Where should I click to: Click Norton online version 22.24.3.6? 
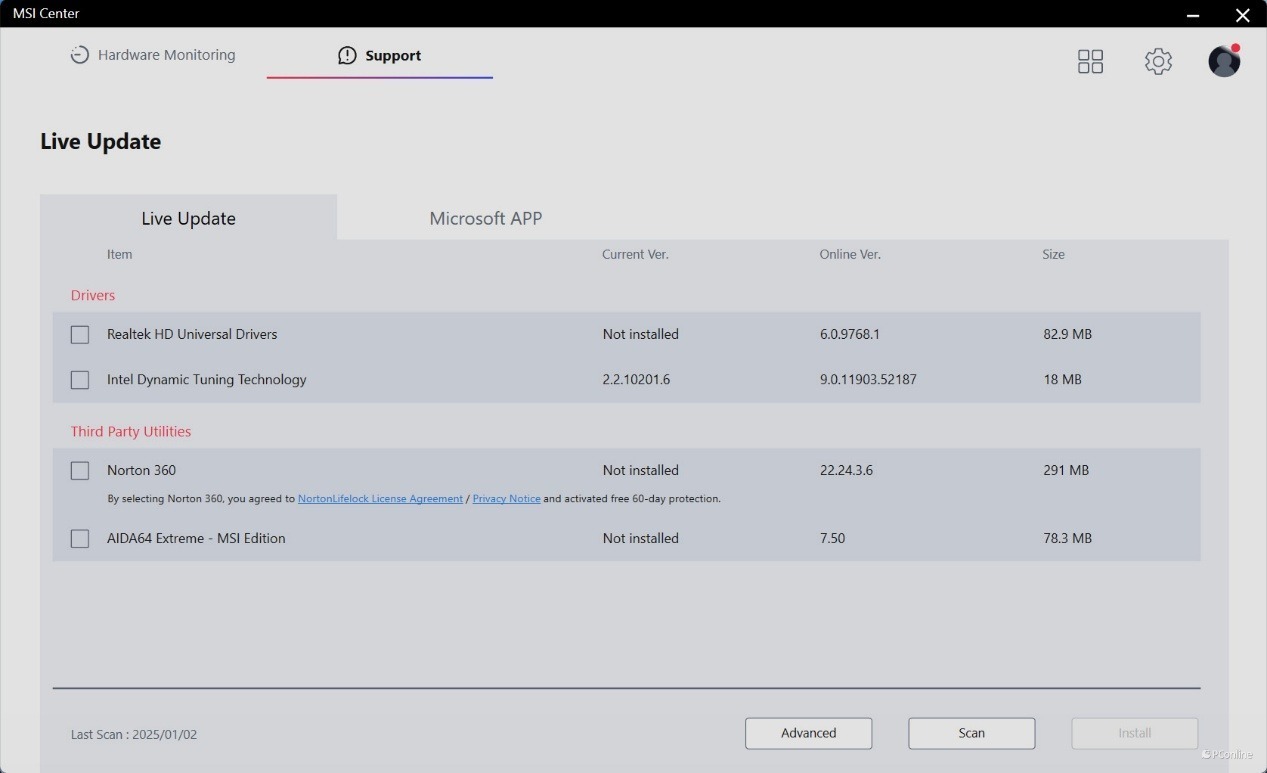[846, 470]
